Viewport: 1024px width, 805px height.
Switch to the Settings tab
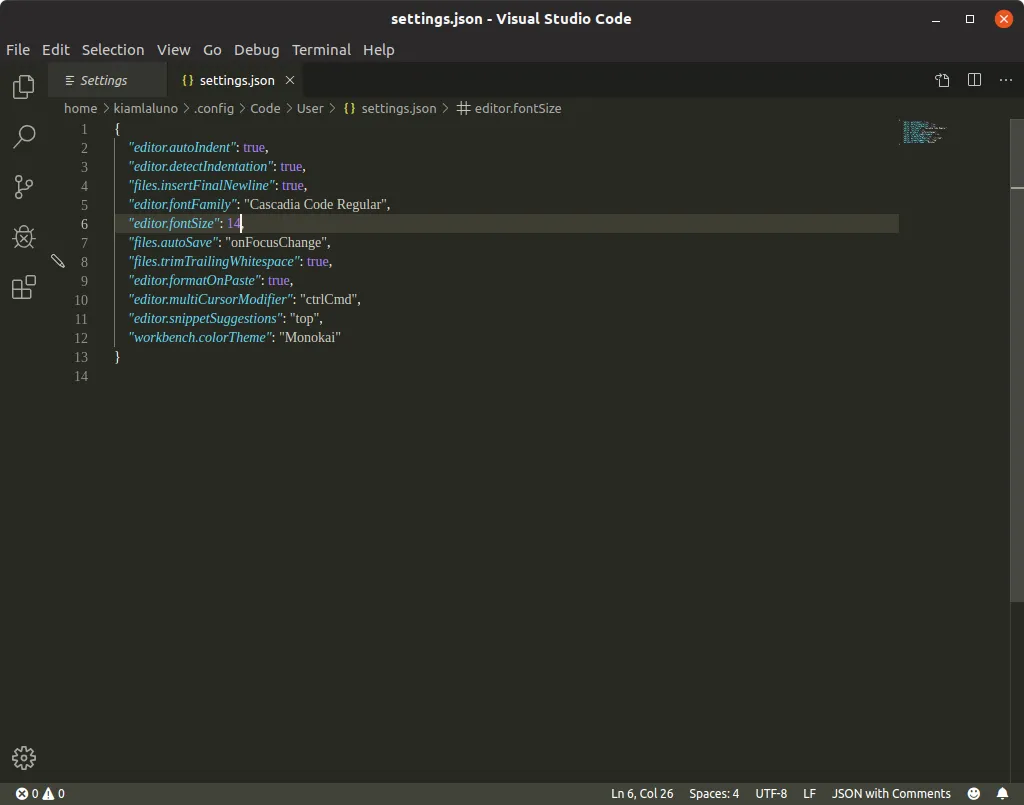(107, 80)
